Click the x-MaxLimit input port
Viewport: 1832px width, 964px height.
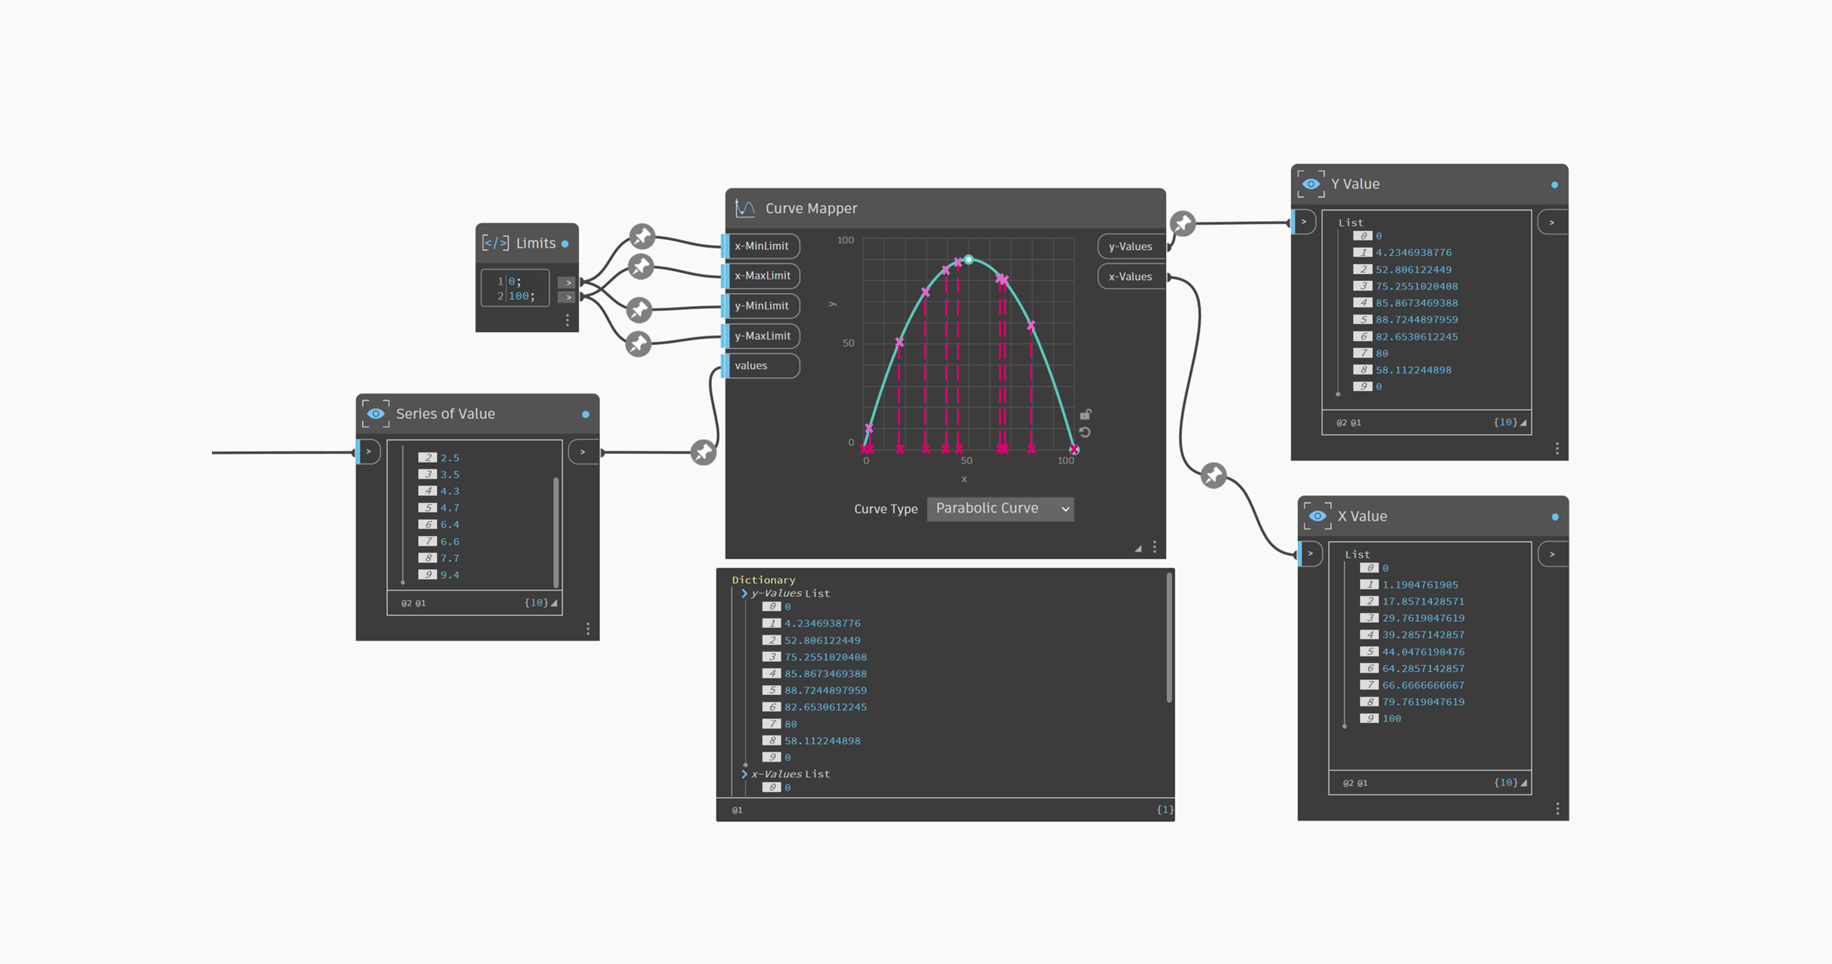click(x=762, y=276)
